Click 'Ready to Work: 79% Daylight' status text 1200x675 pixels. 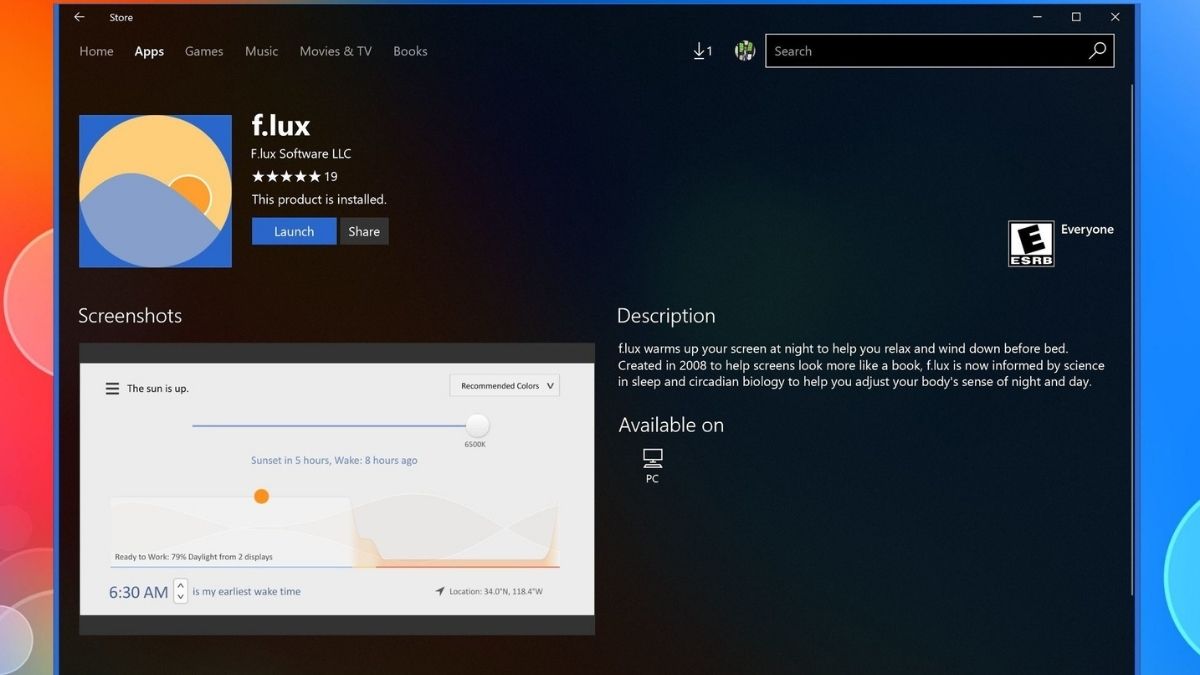(x=193, y=557)
